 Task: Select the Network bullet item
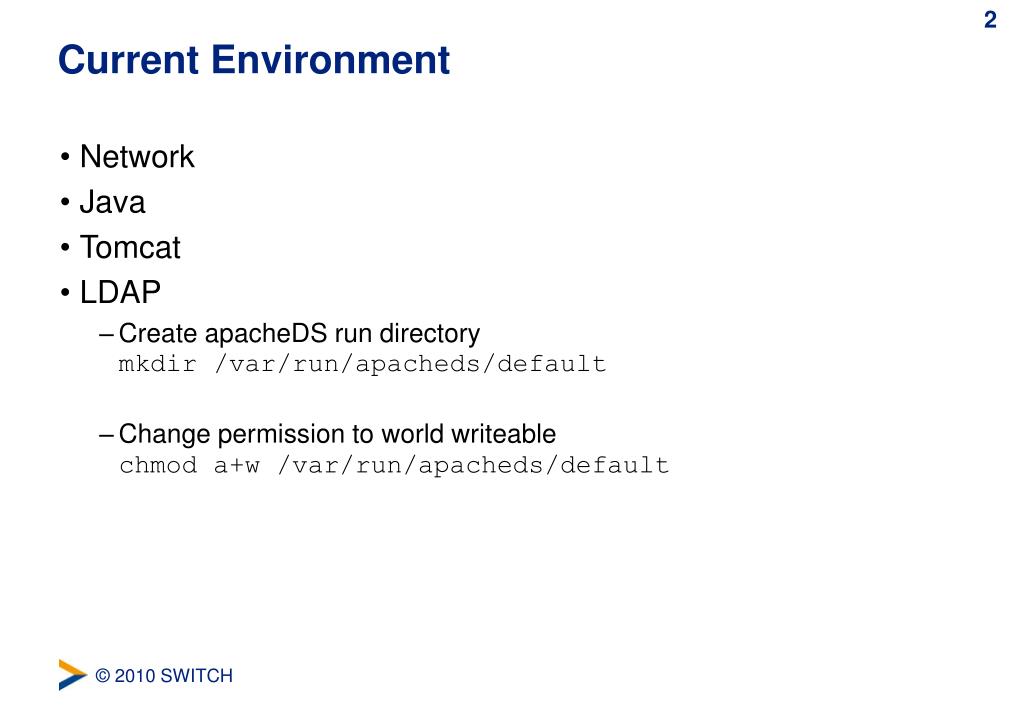(137, 157)
